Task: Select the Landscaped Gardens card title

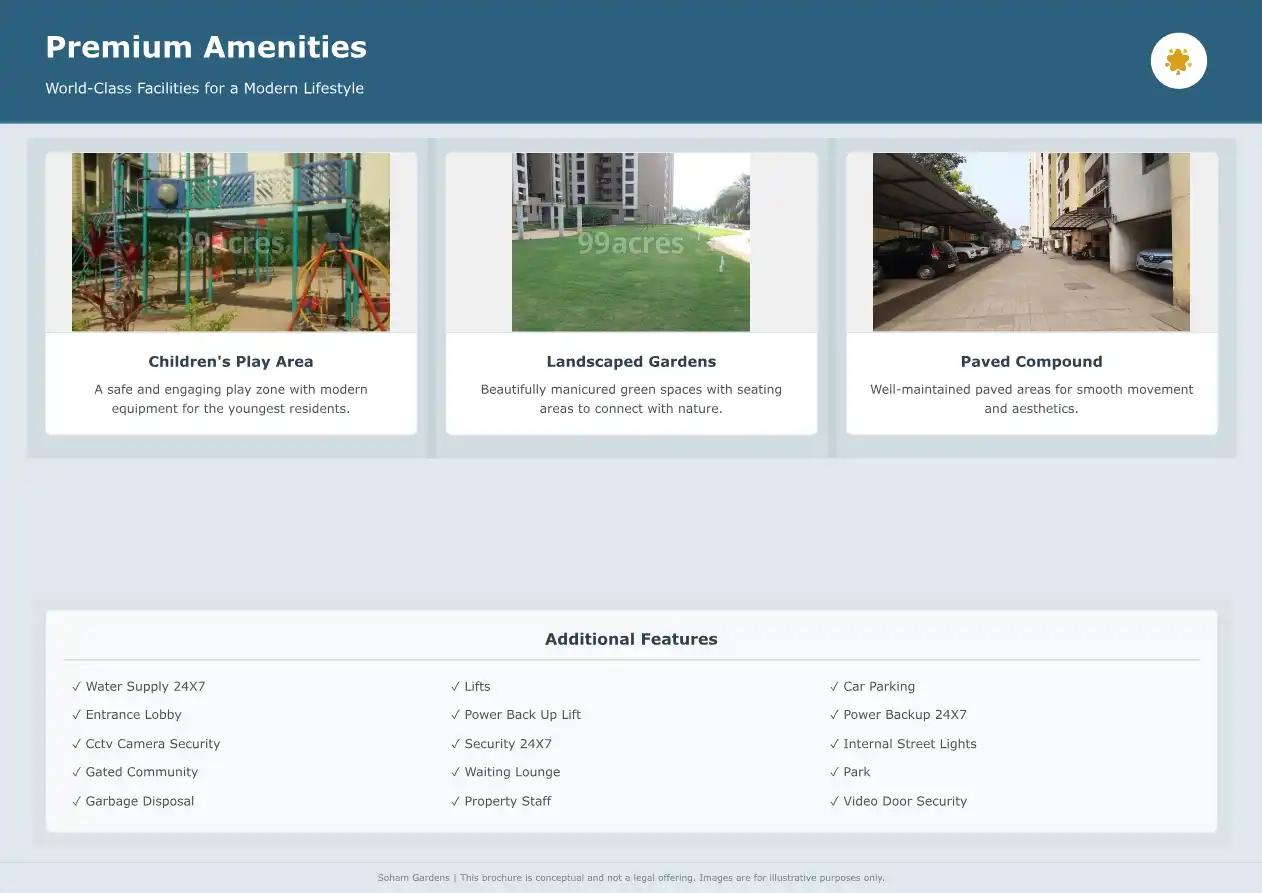Action: 631,362
